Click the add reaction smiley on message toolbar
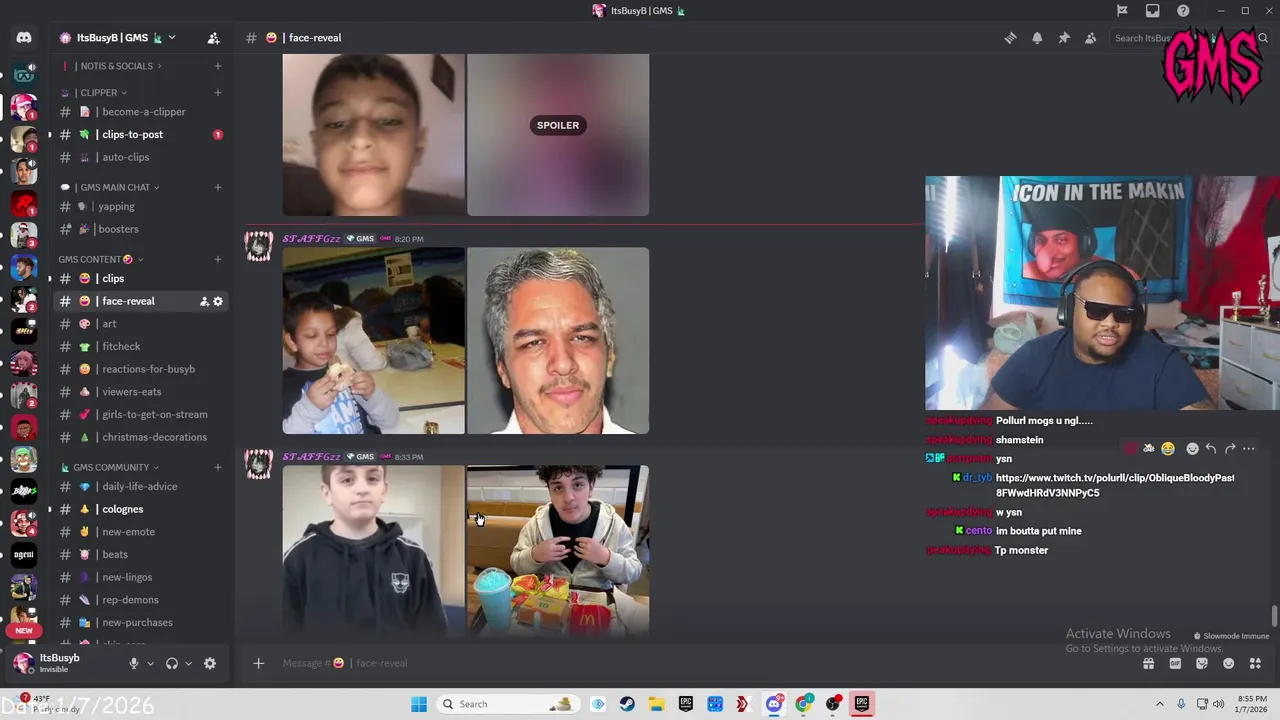Viewport: 1280px width, 720px height. point(1192,449)
